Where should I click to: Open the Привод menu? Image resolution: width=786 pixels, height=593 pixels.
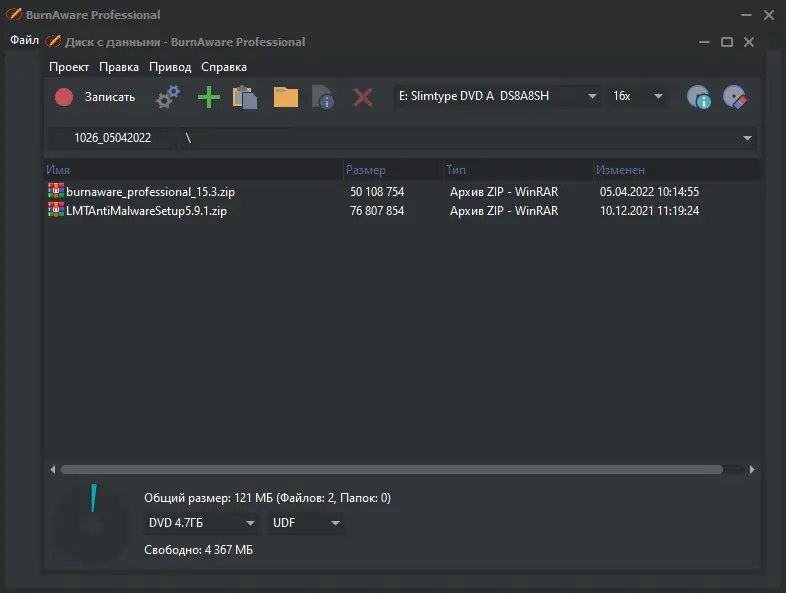[x=170, y=67]
